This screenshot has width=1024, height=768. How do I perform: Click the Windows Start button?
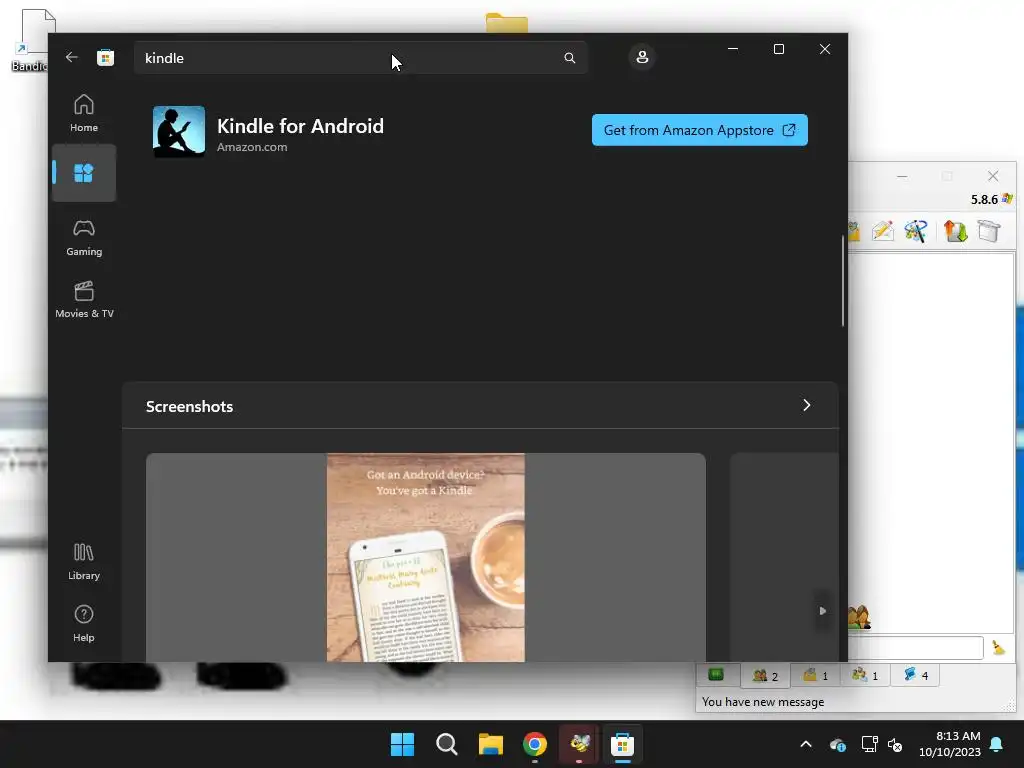pos(402,744)
